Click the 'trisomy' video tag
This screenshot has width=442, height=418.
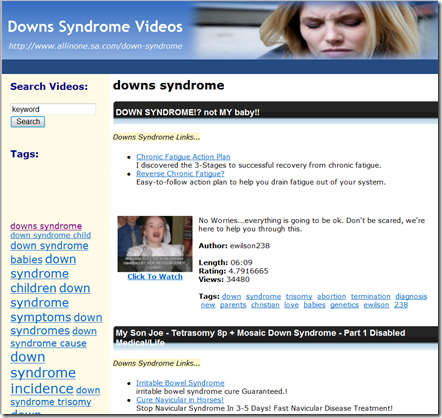(299, 296)
